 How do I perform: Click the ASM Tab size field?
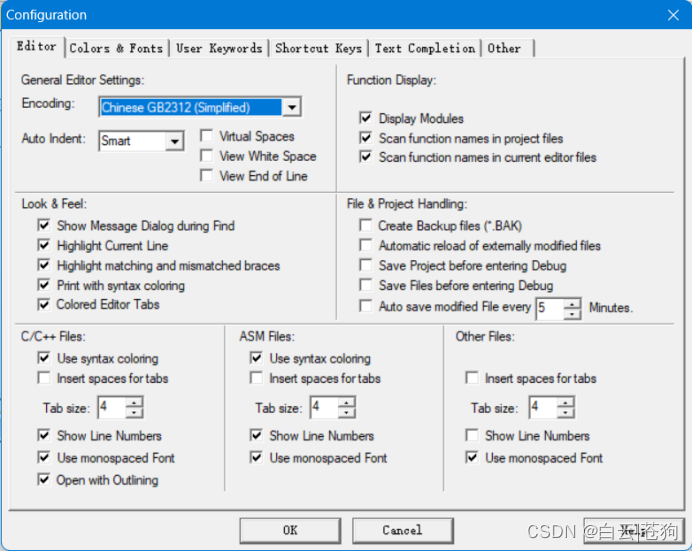324,407
